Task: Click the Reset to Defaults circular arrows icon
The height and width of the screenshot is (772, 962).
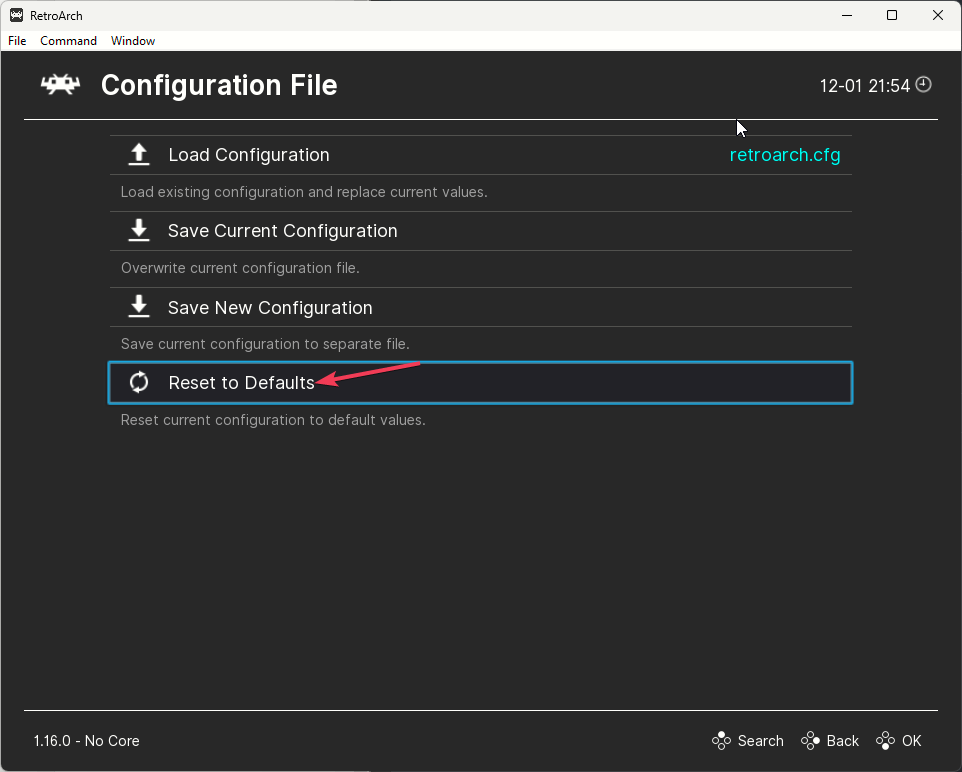Action: [x=139, y=382]
